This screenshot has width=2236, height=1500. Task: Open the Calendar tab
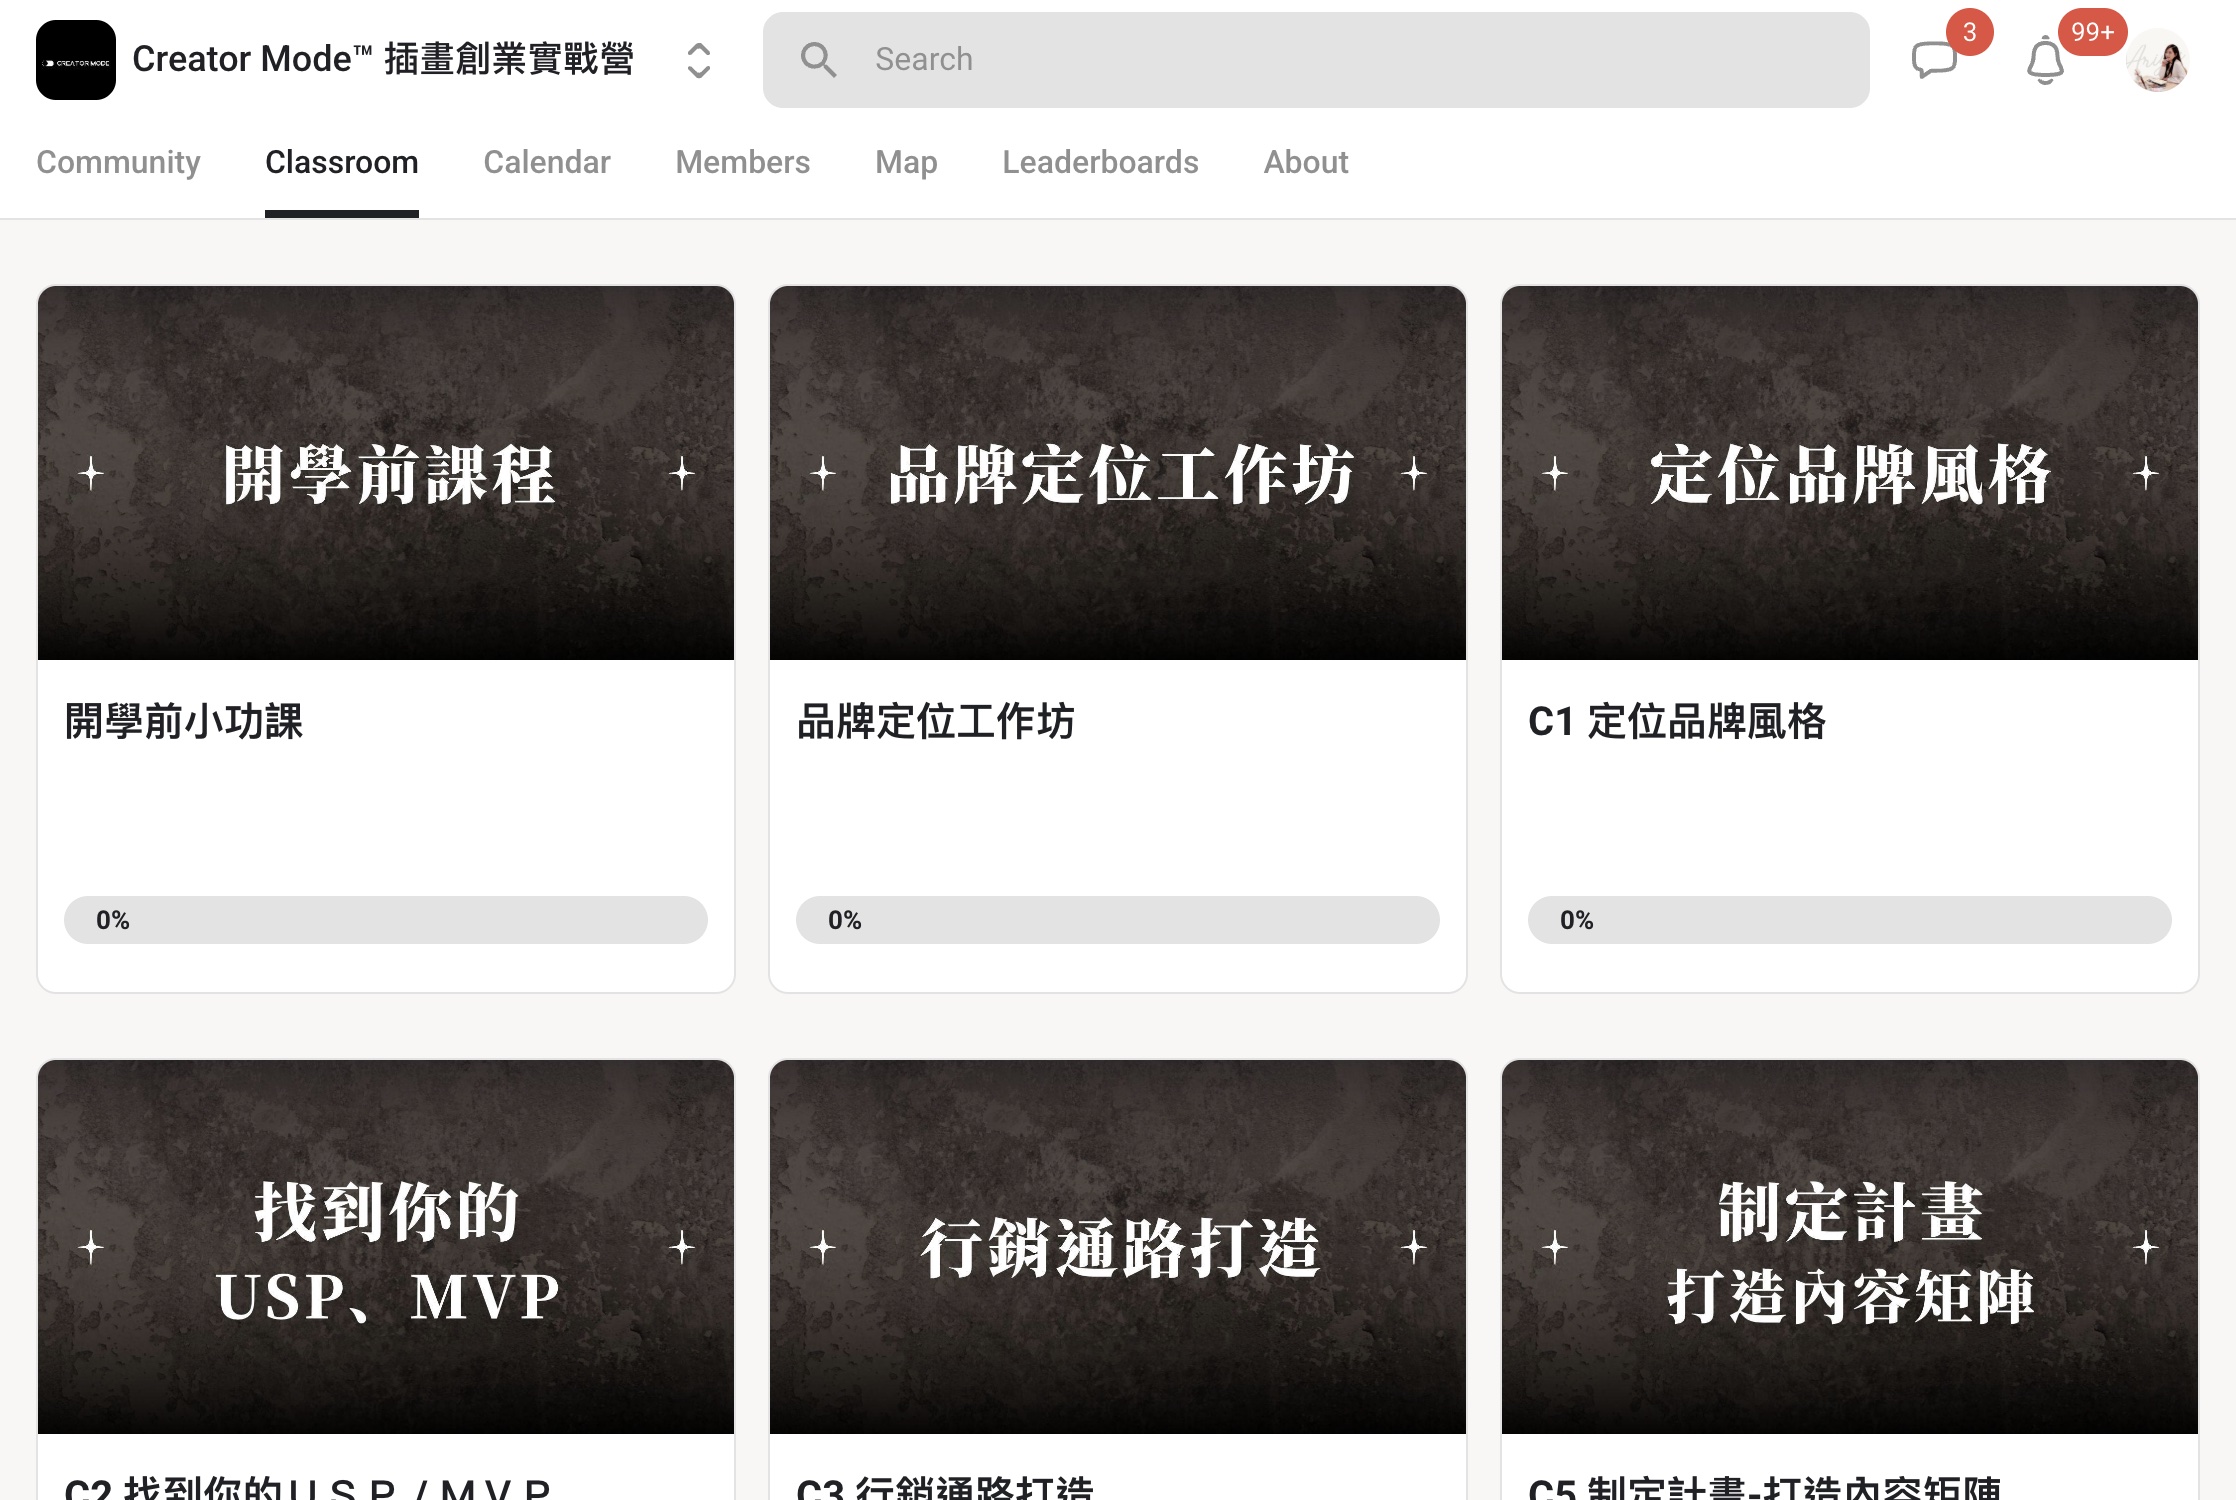click(547, 162)
